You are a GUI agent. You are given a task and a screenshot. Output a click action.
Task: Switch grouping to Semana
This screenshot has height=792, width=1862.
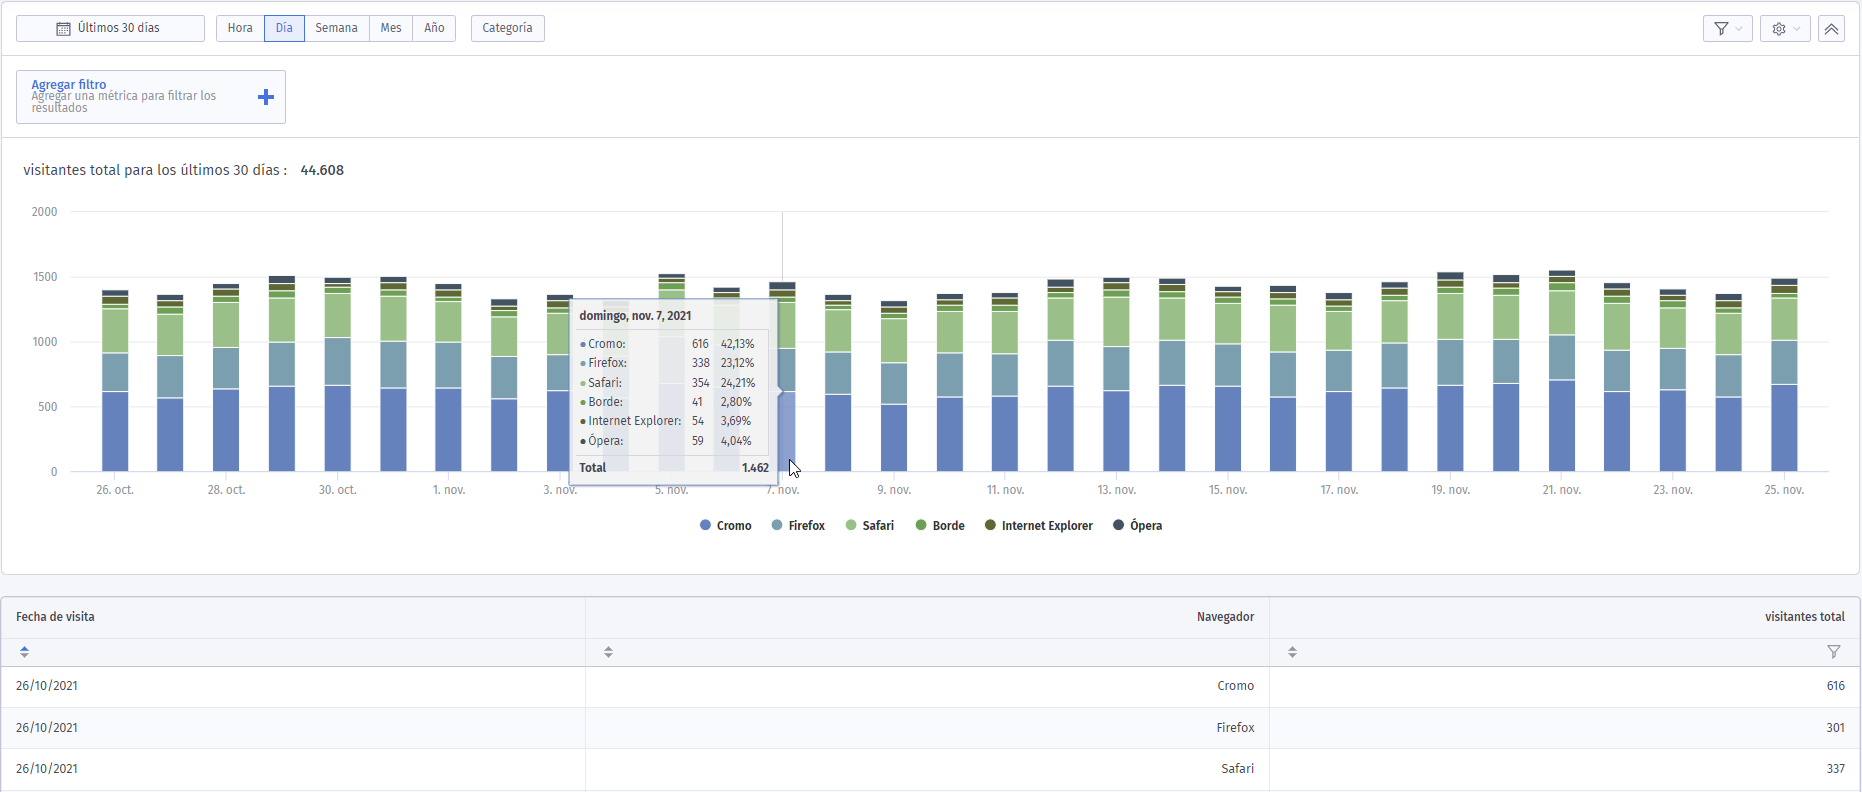coord(336,28)
